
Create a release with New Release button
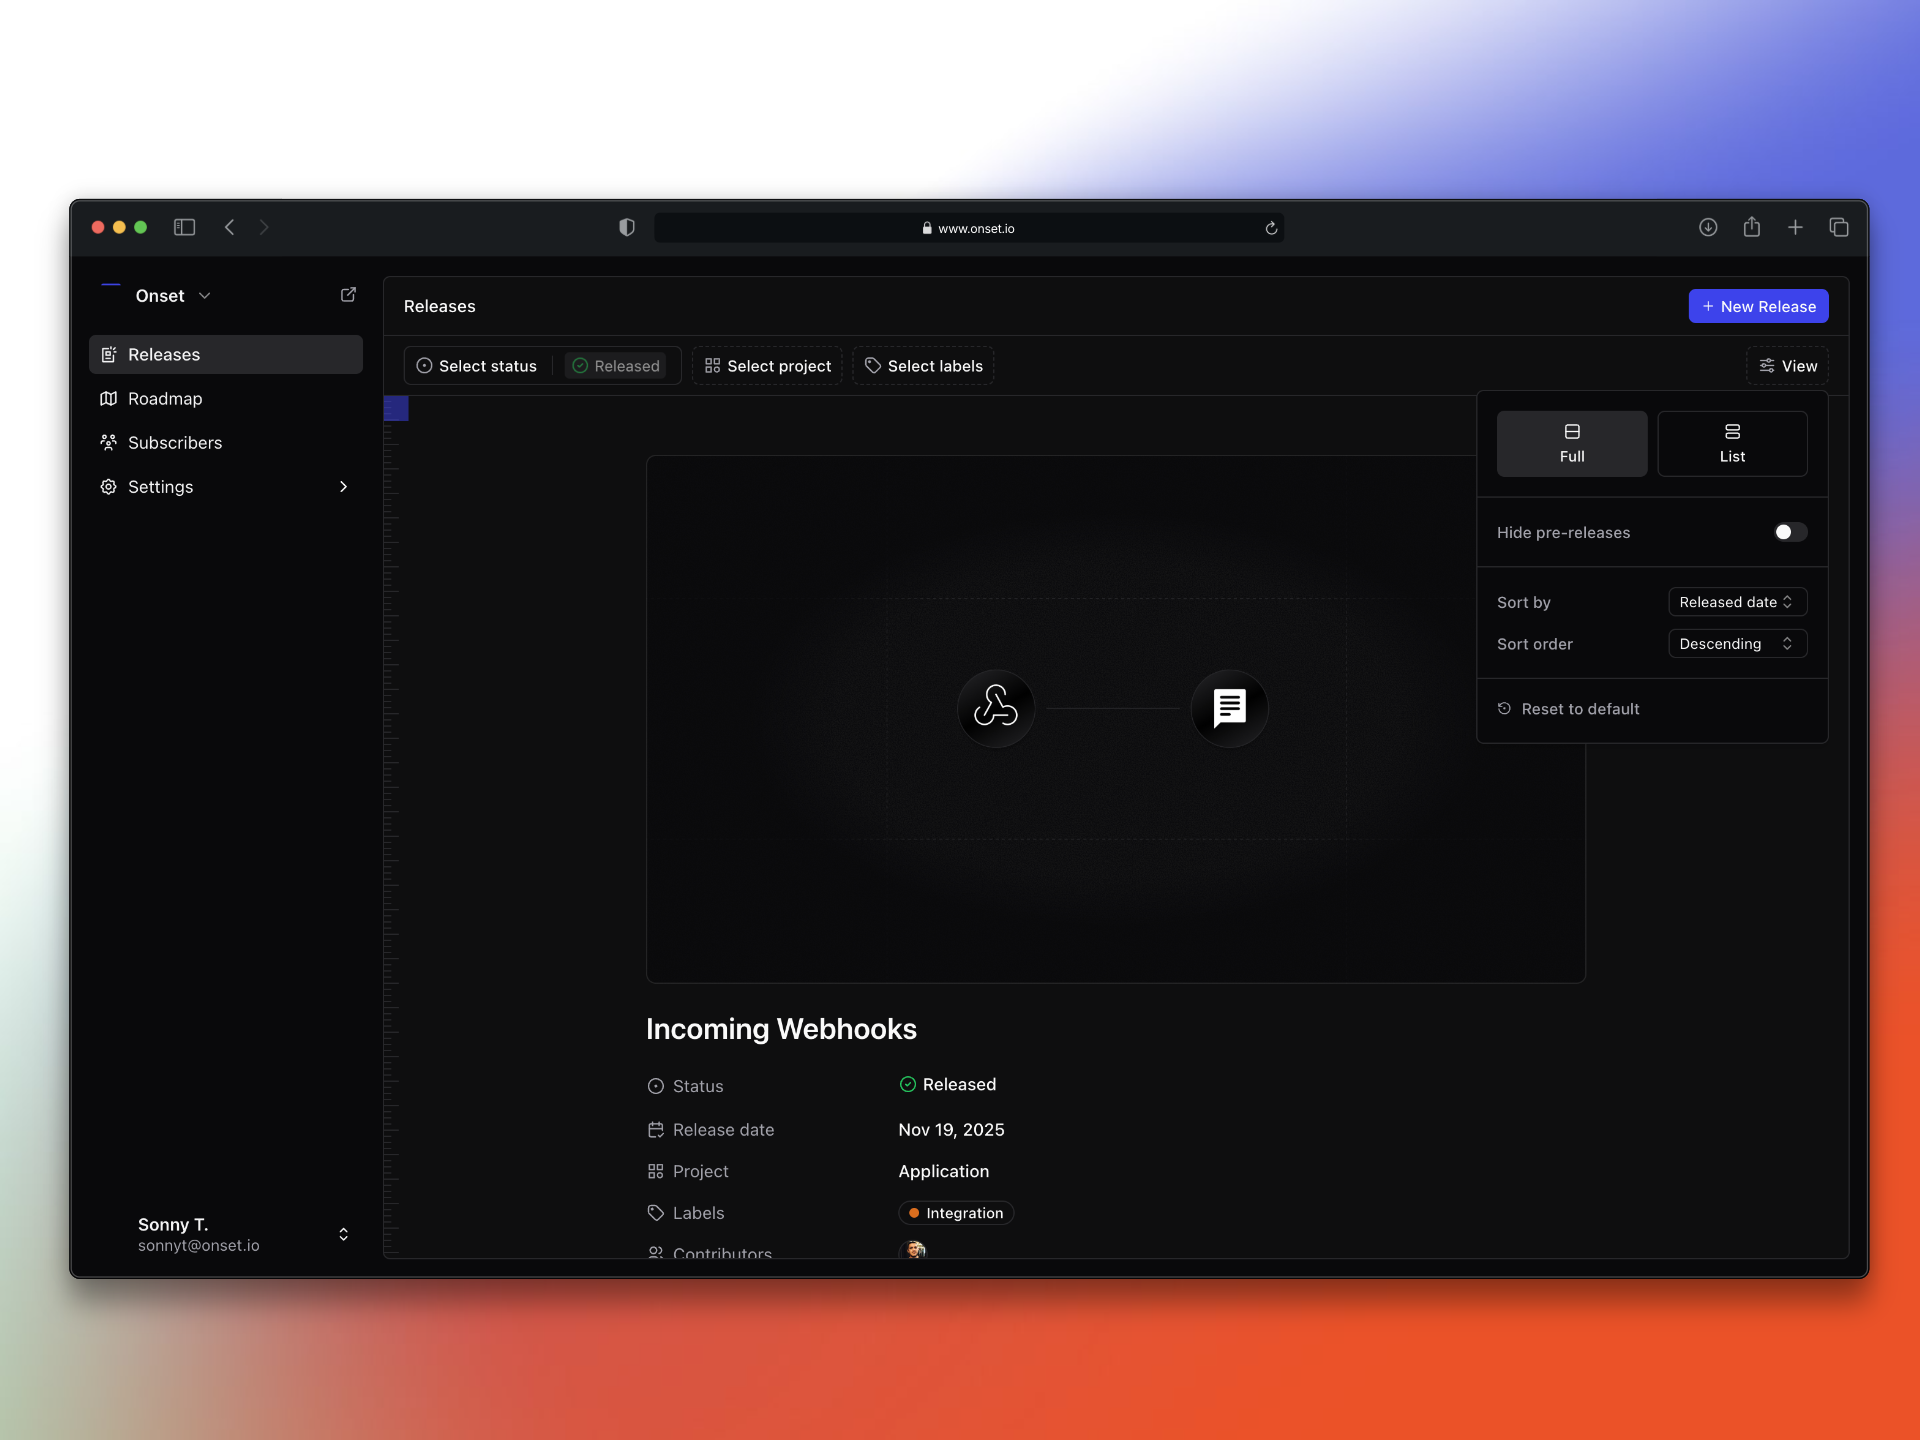[1758, 306]
